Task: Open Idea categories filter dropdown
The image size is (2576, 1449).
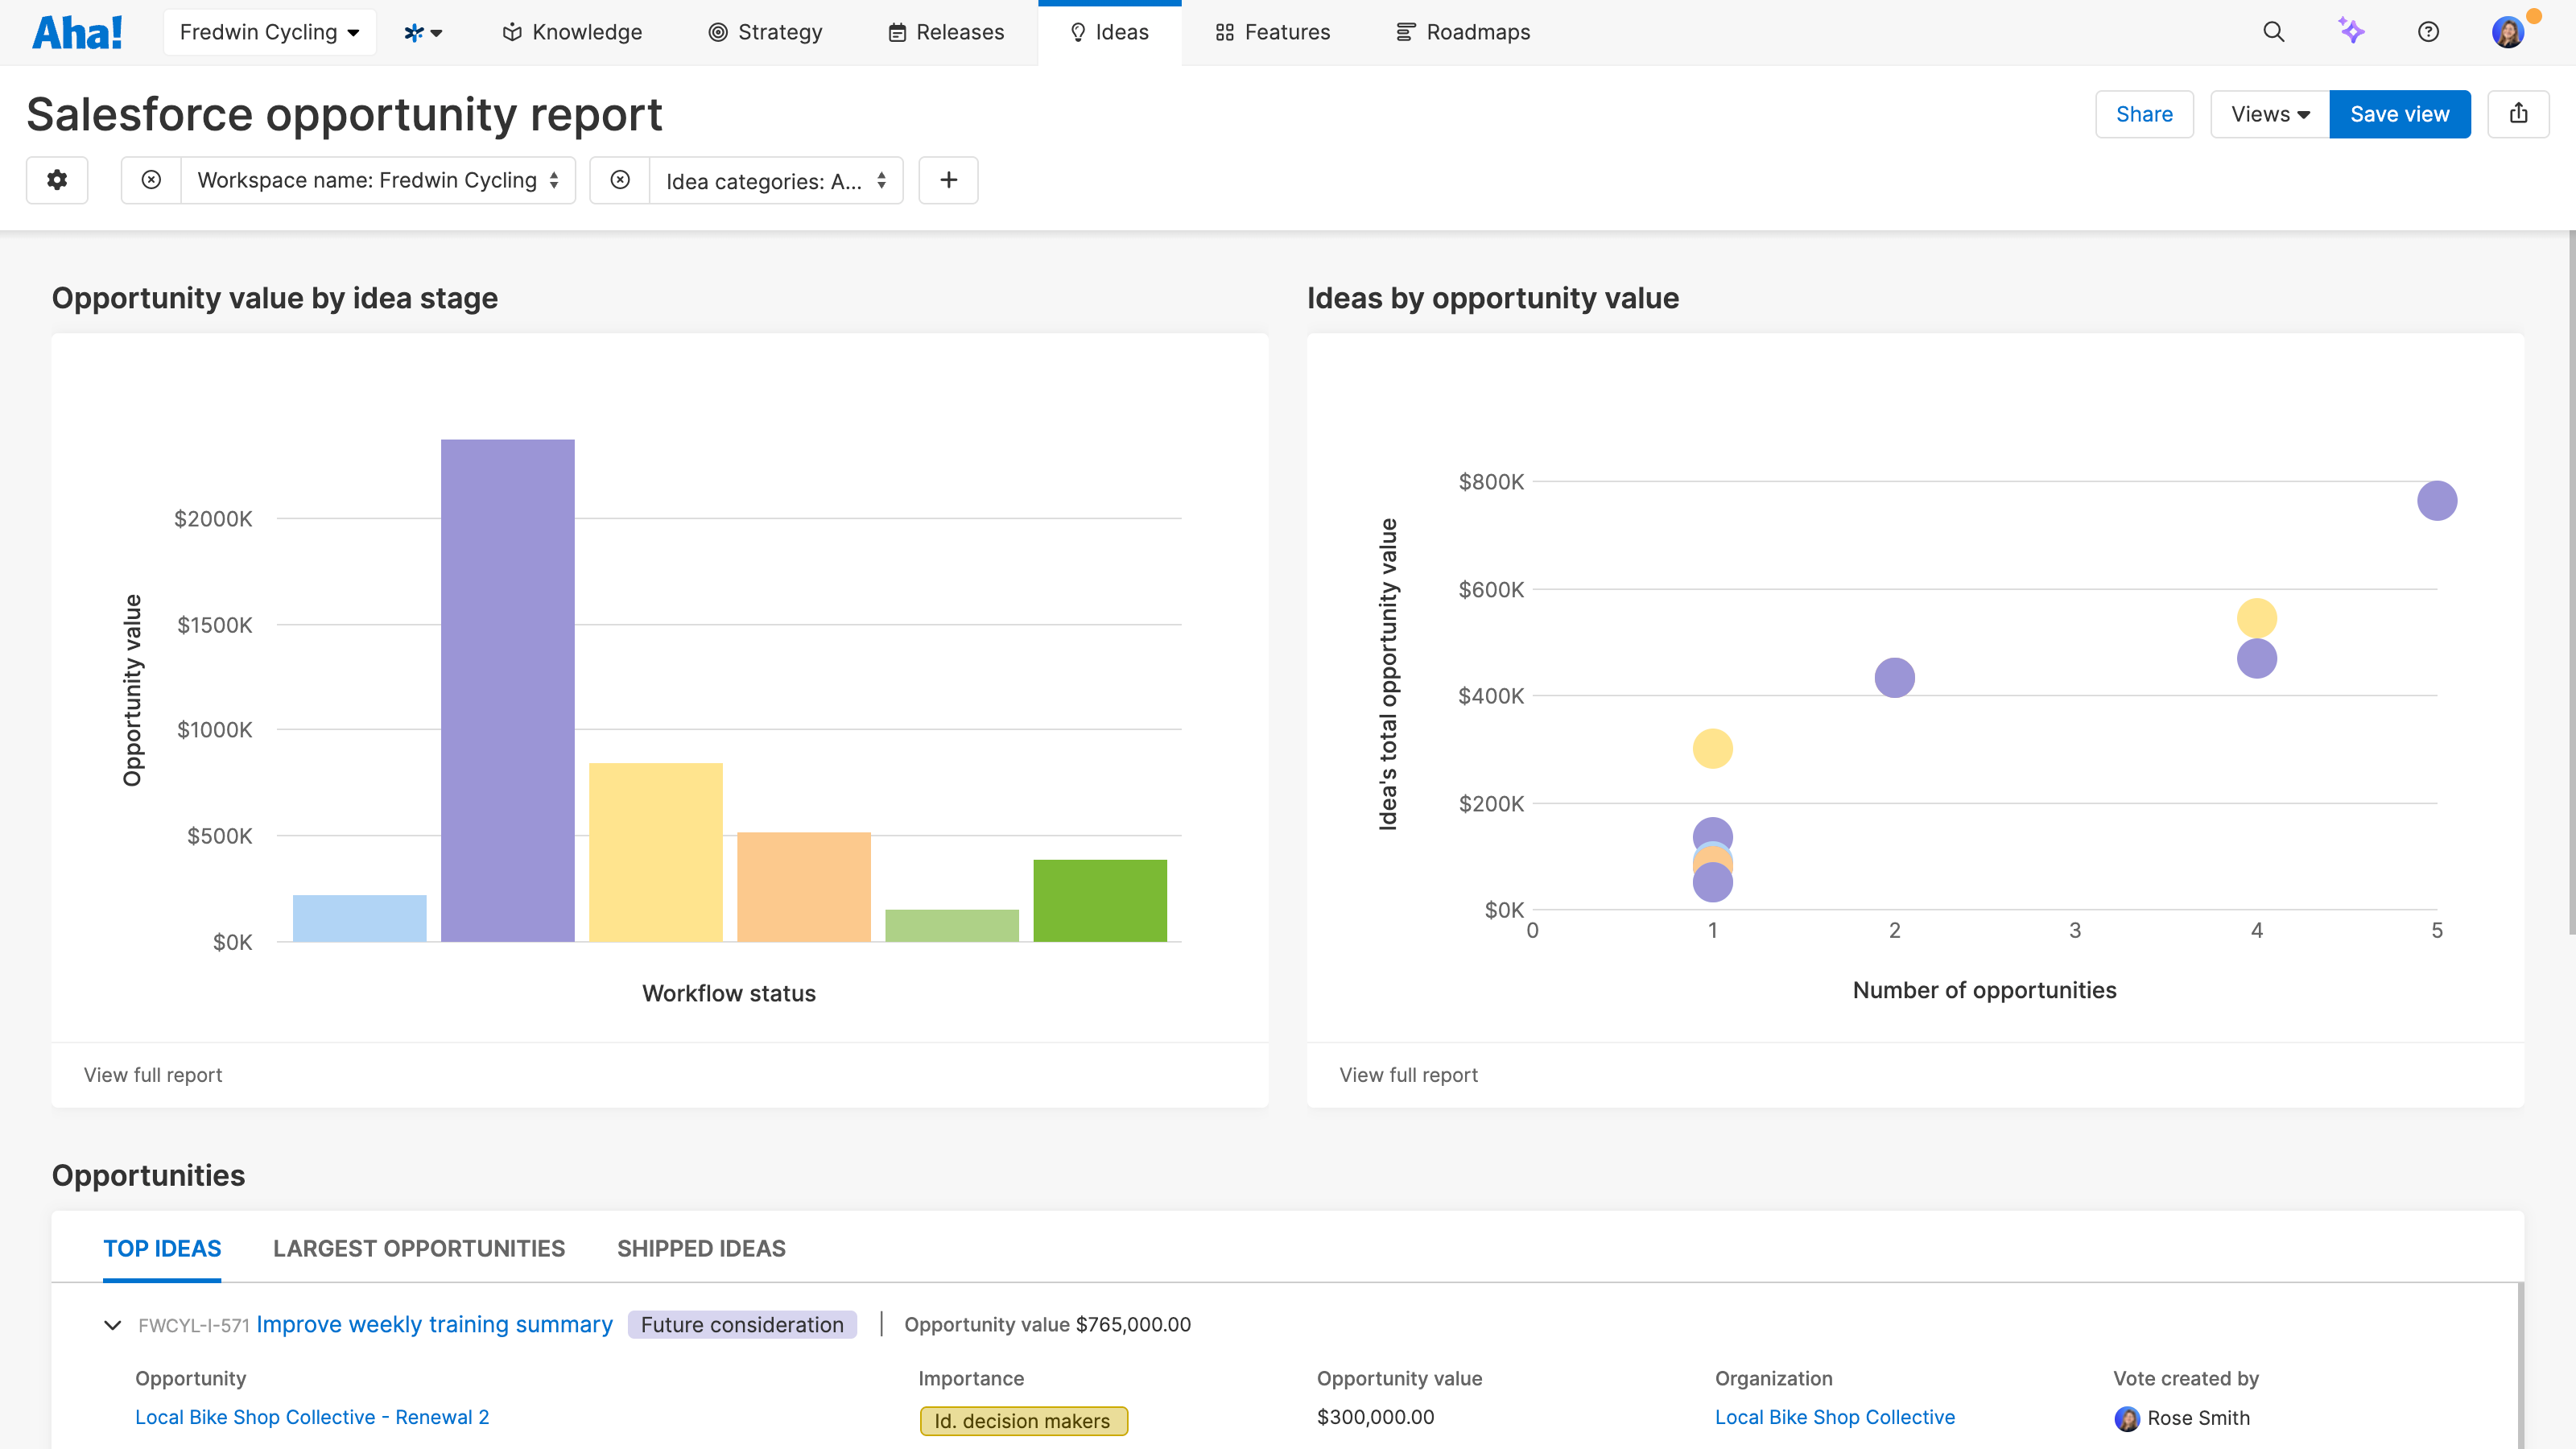Action: coord(776,180)
